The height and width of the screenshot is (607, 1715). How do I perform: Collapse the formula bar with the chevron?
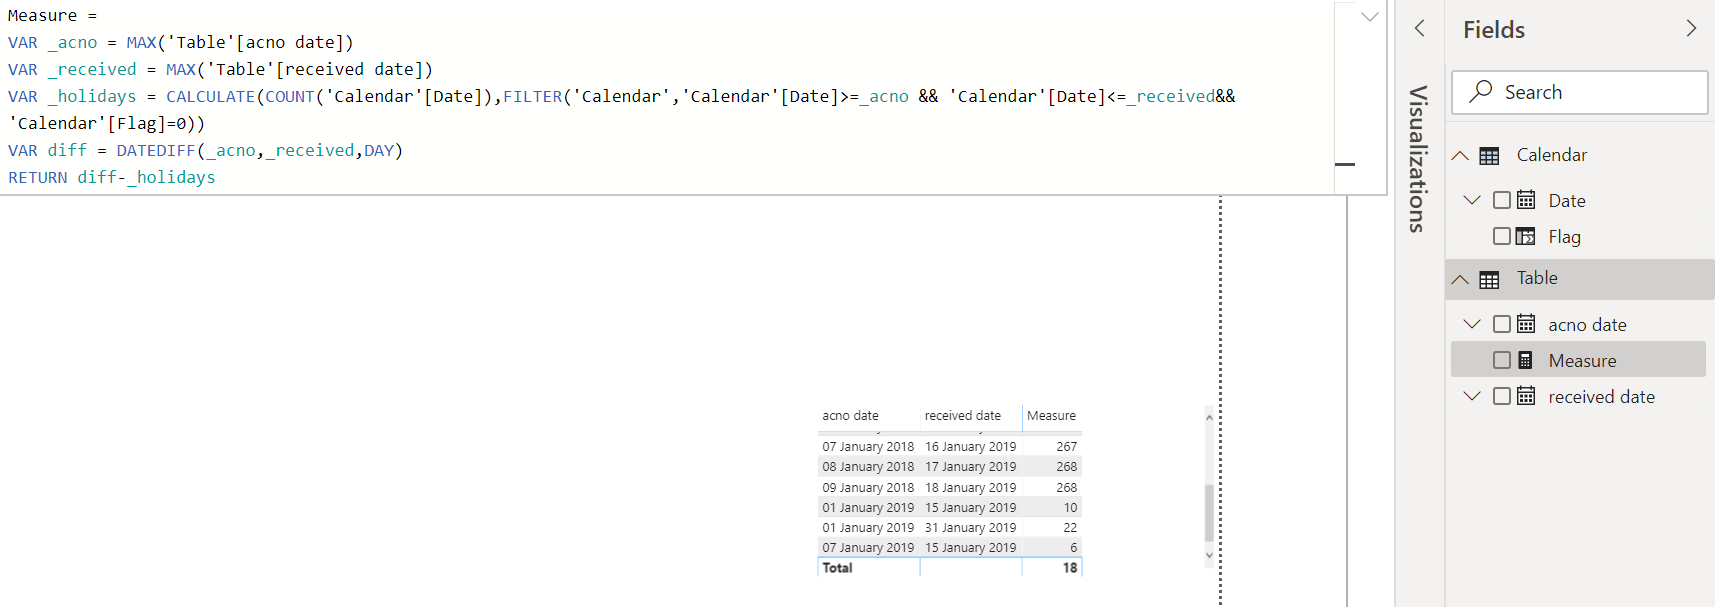[1370, 17]
